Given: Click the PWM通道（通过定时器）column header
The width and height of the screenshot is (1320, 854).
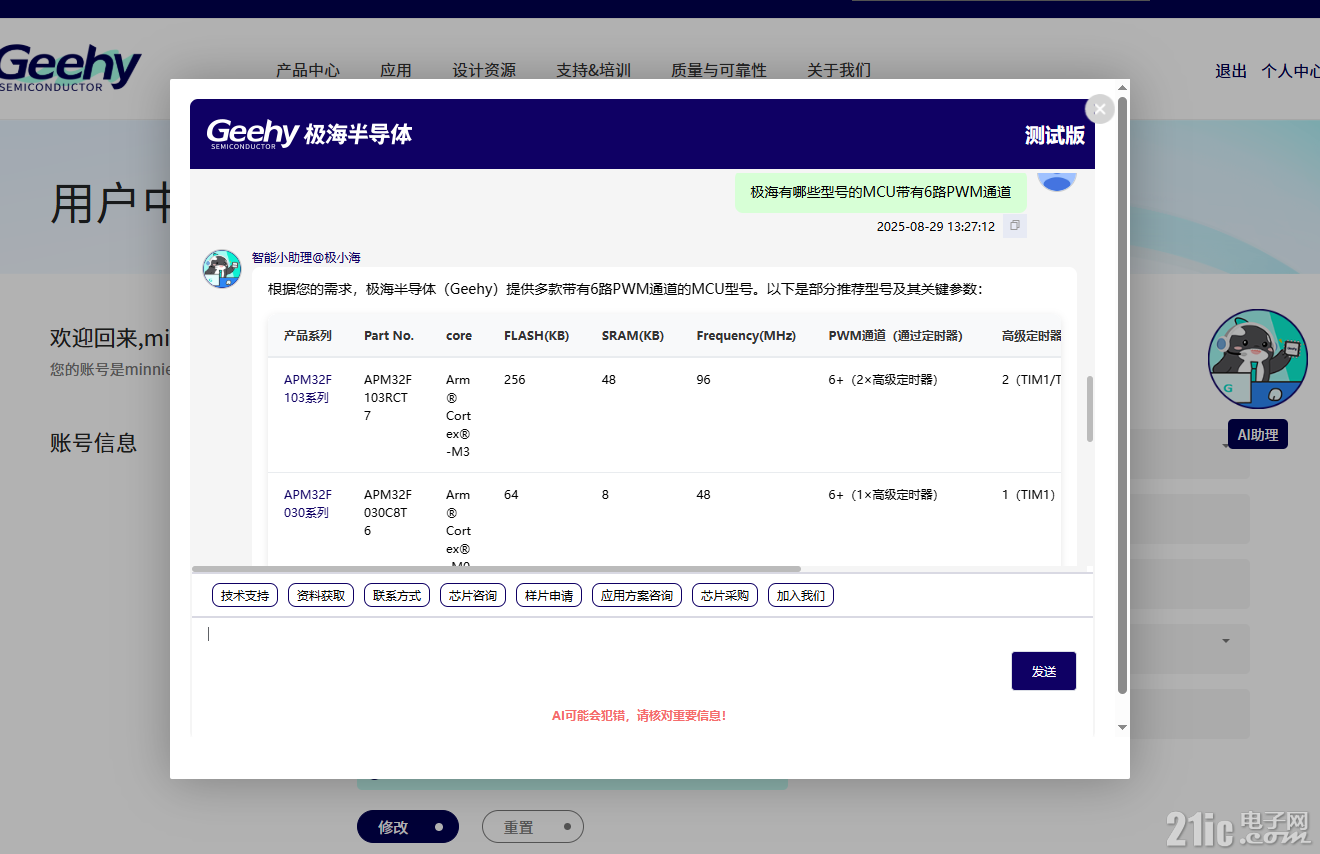Looking at the screenshot, I should coord(896,336).
